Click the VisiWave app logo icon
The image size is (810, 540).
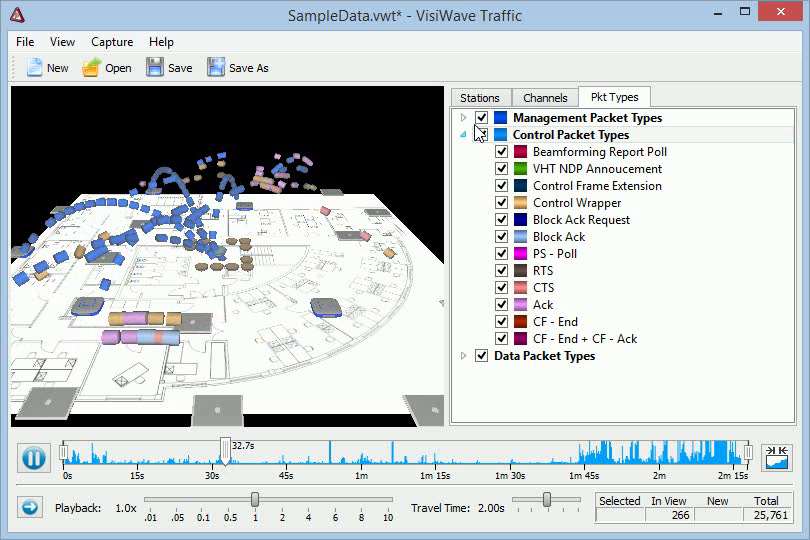17,15
